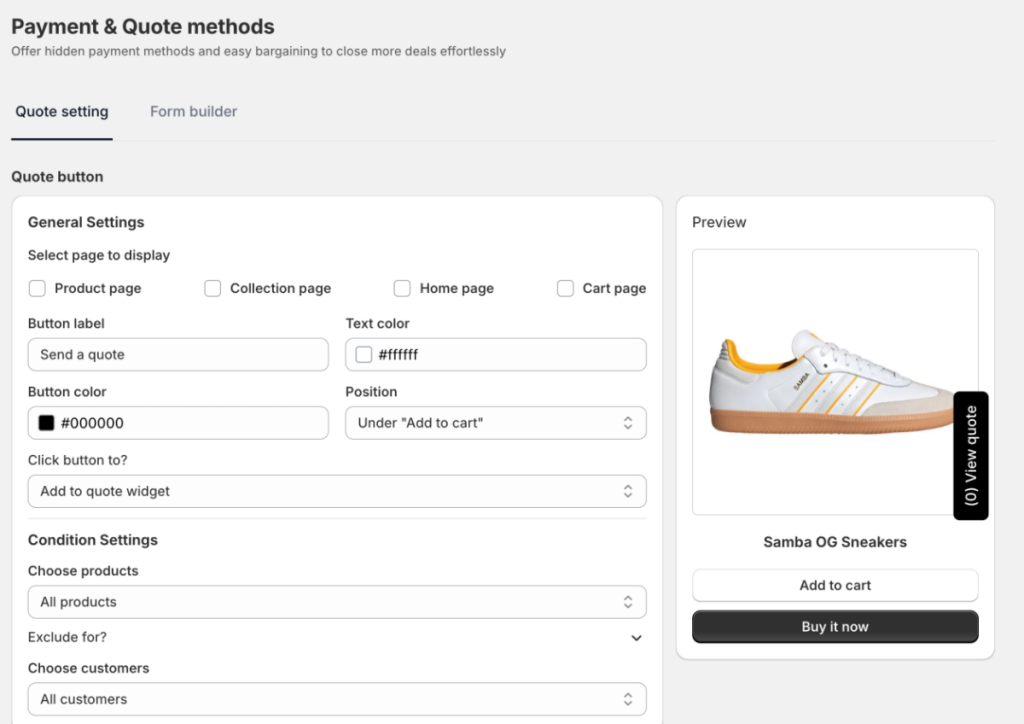Click the General Settings heading

(x=86, y=222)
